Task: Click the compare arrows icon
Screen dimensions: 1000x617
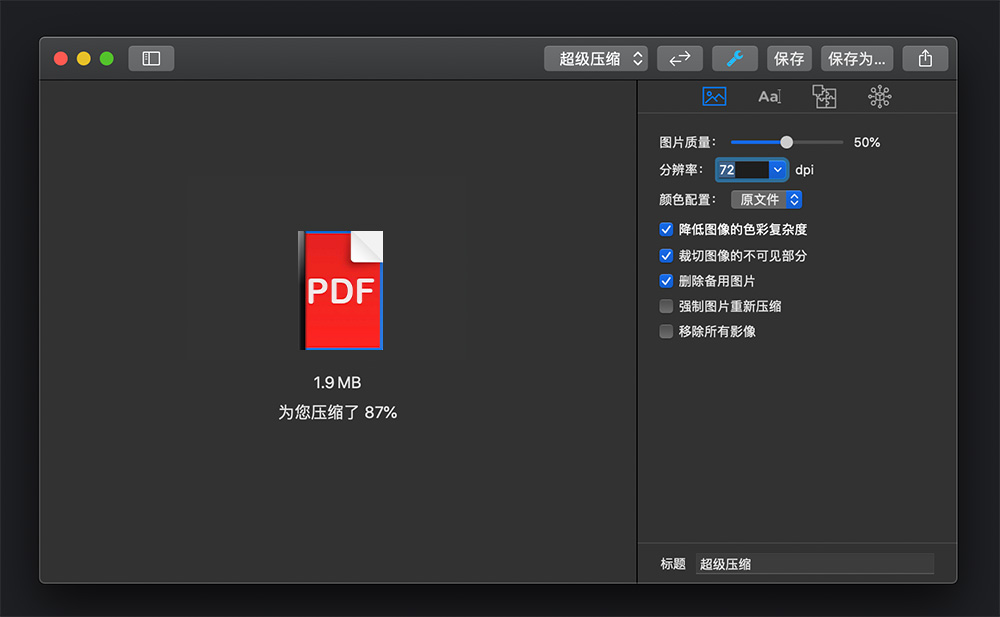Action: (x=680, y=59)
